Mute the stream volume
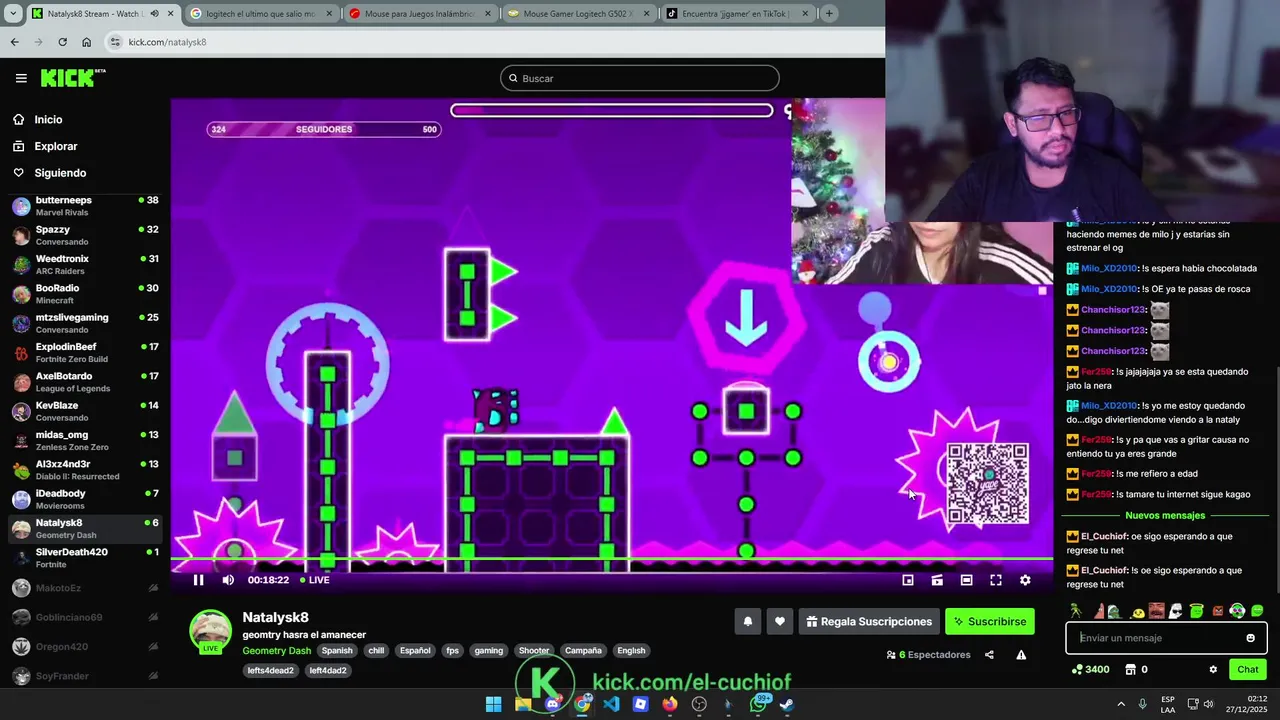1280x720 pixels. click(228, 580)
